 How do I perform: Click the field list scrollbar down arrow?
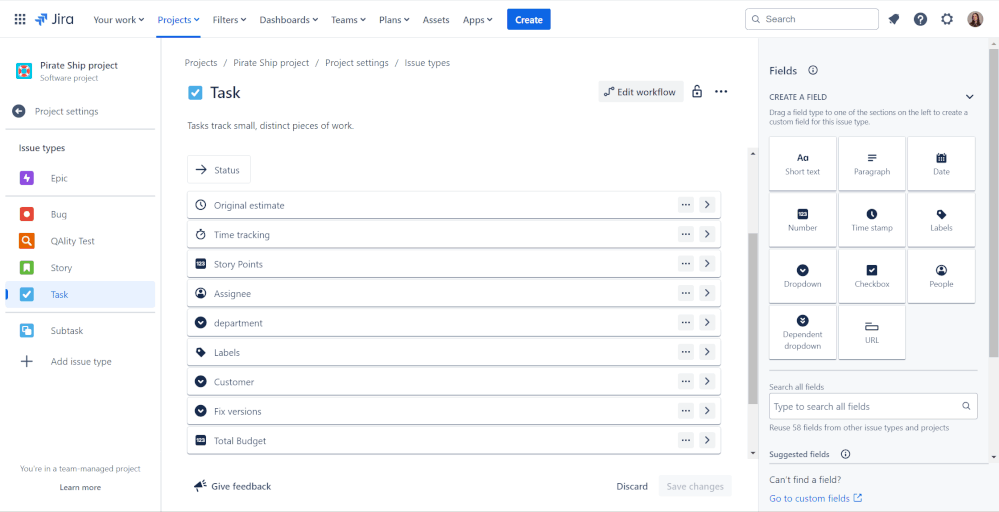[x=752, y=453]
